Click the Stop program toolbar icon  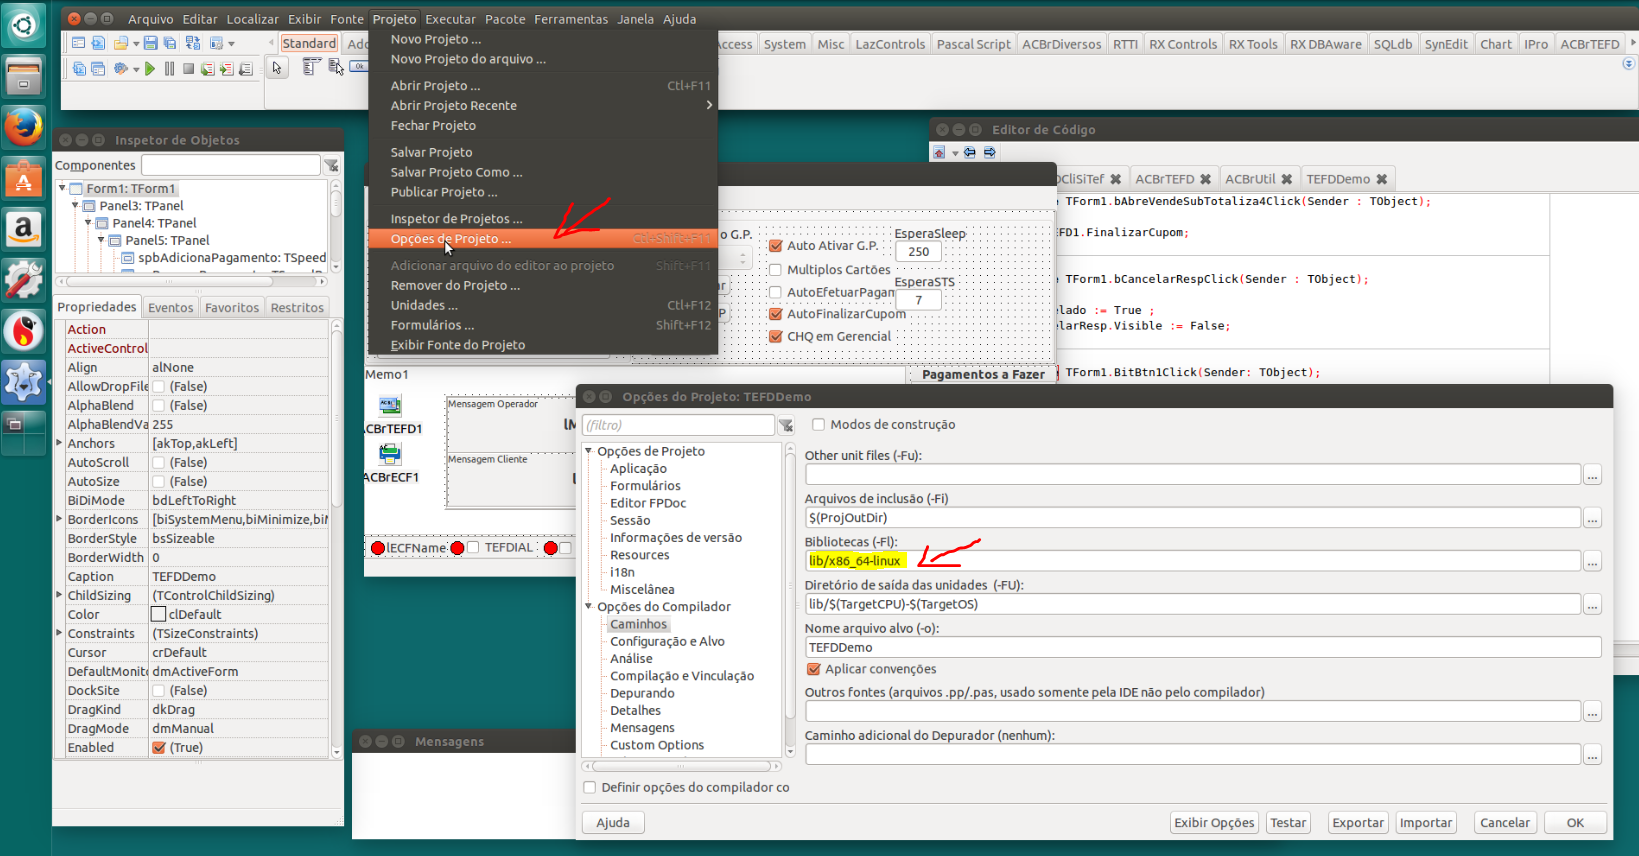(188, 69)
